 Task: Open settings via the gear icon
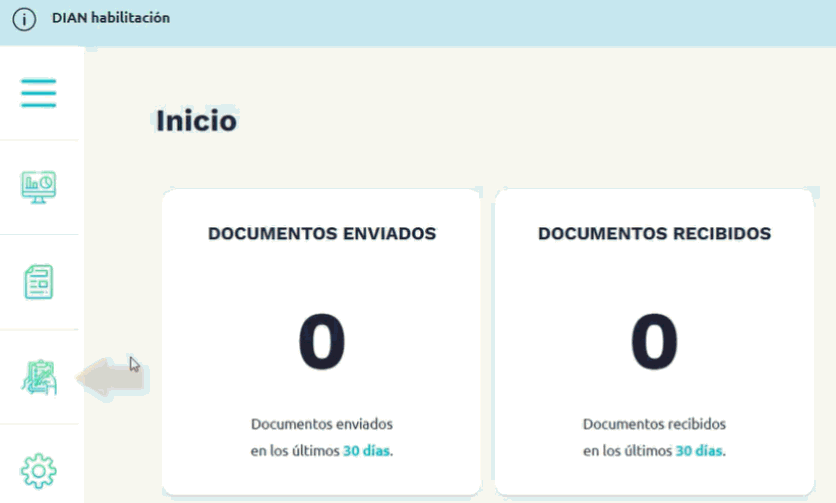39,469
